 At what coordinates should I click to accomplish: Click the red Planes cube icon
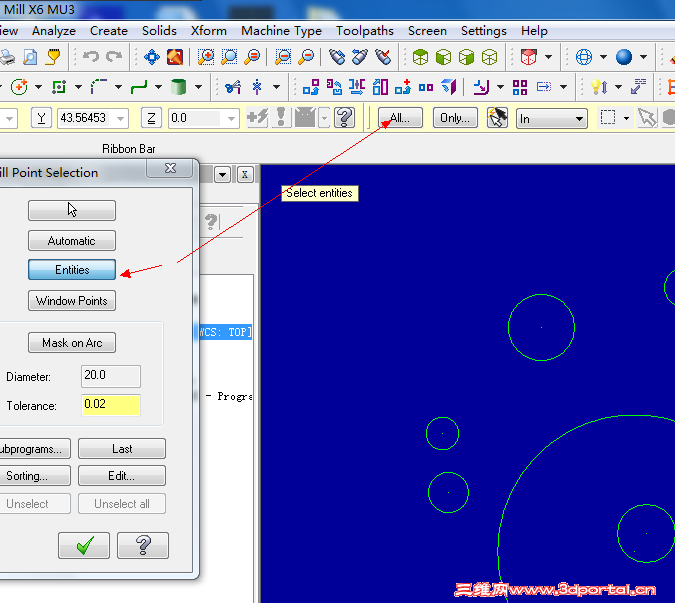(x=528, y=57)
